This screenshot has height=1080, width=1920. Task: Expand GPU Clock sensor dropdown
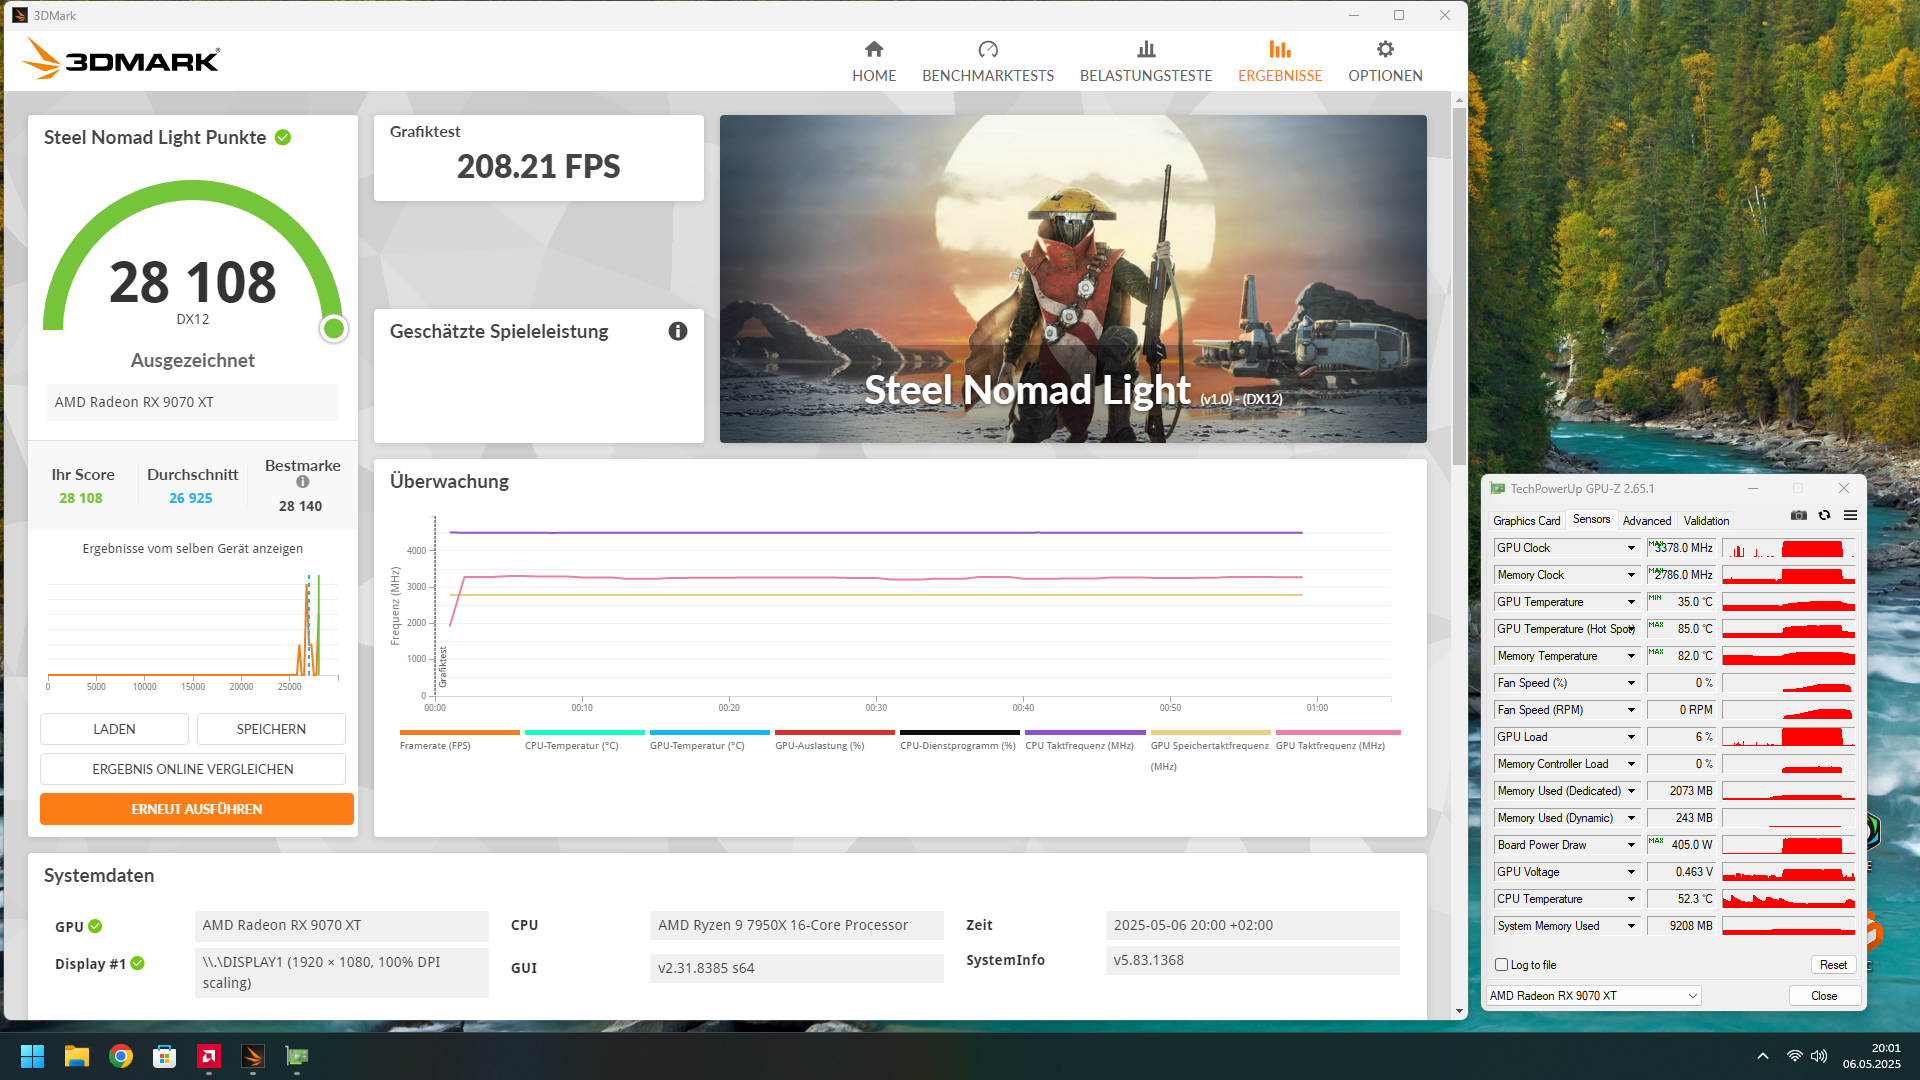(1631, 548)
